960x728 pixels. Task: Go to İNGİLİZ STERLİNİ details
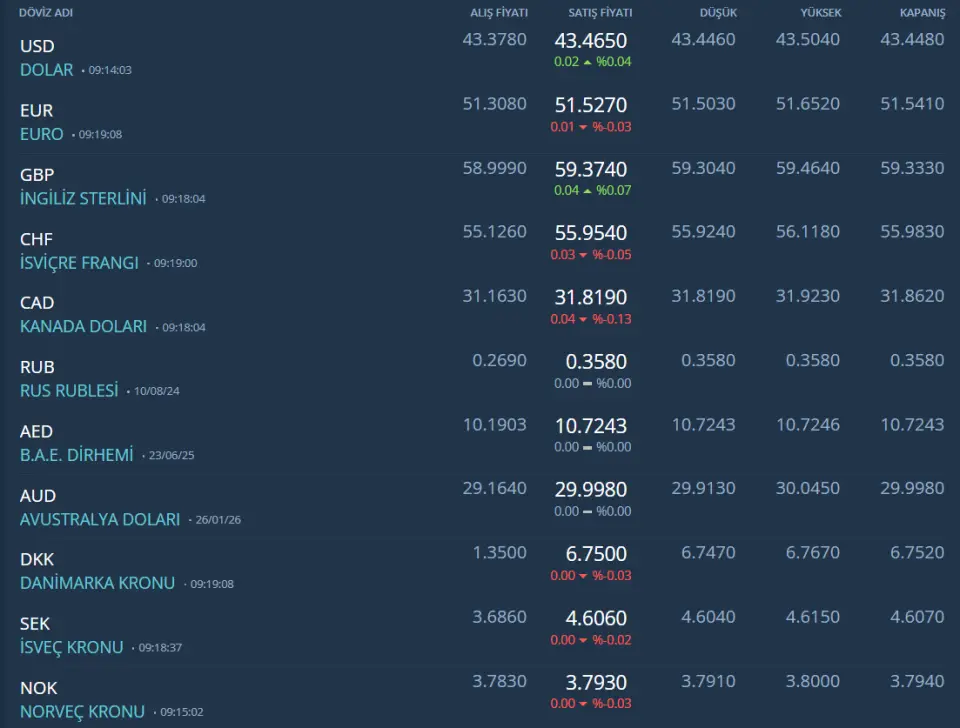(x=83, y=198)
